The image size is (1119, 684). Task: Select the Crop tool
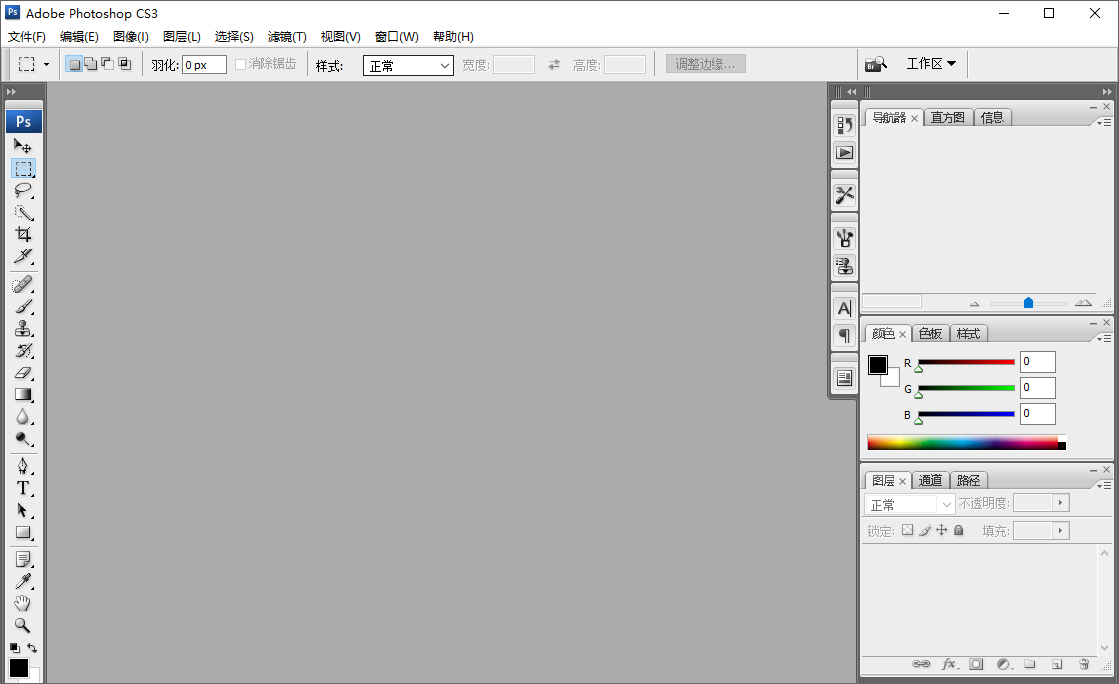(24, 234)
